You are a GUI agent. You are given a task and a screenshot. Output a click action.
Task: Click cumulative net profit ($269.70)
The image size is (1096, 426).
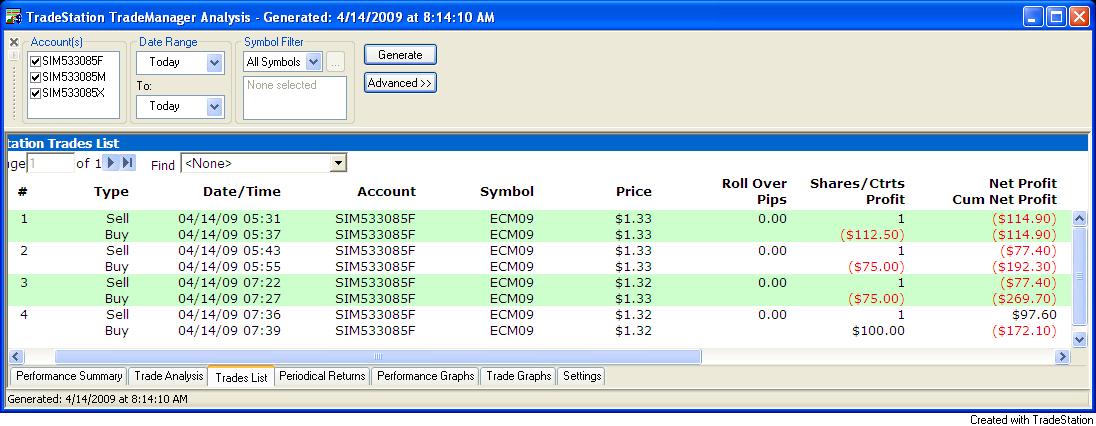coord(1024,299)
